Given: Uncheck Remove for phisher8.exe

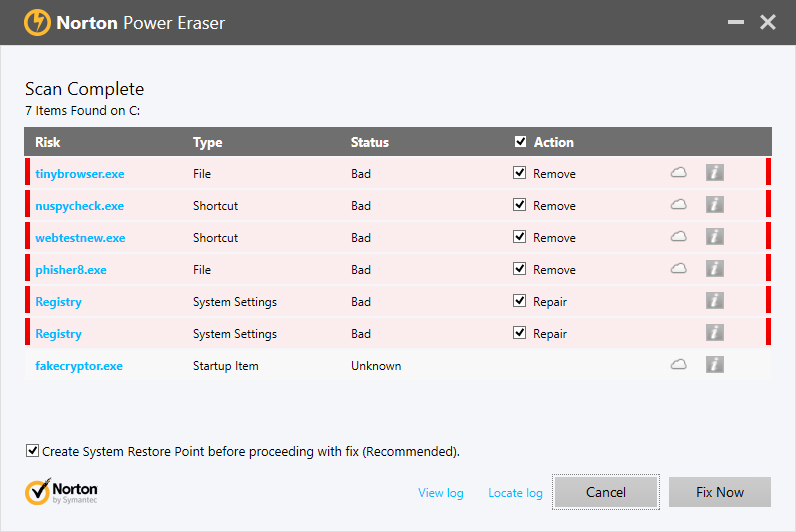Looking at the screenshot, I should pyautogui.click(x=519, y=269).
